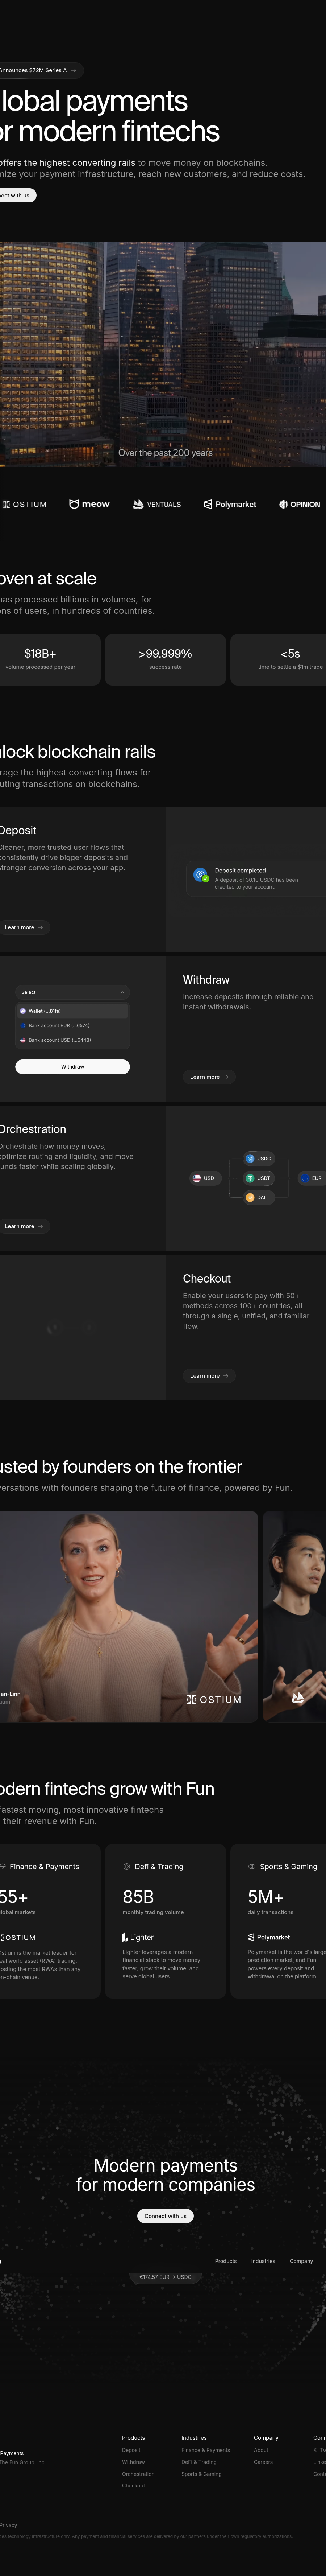Choose Bank account USD option
Screen dimensions: 326x2576
(72, 1040)
